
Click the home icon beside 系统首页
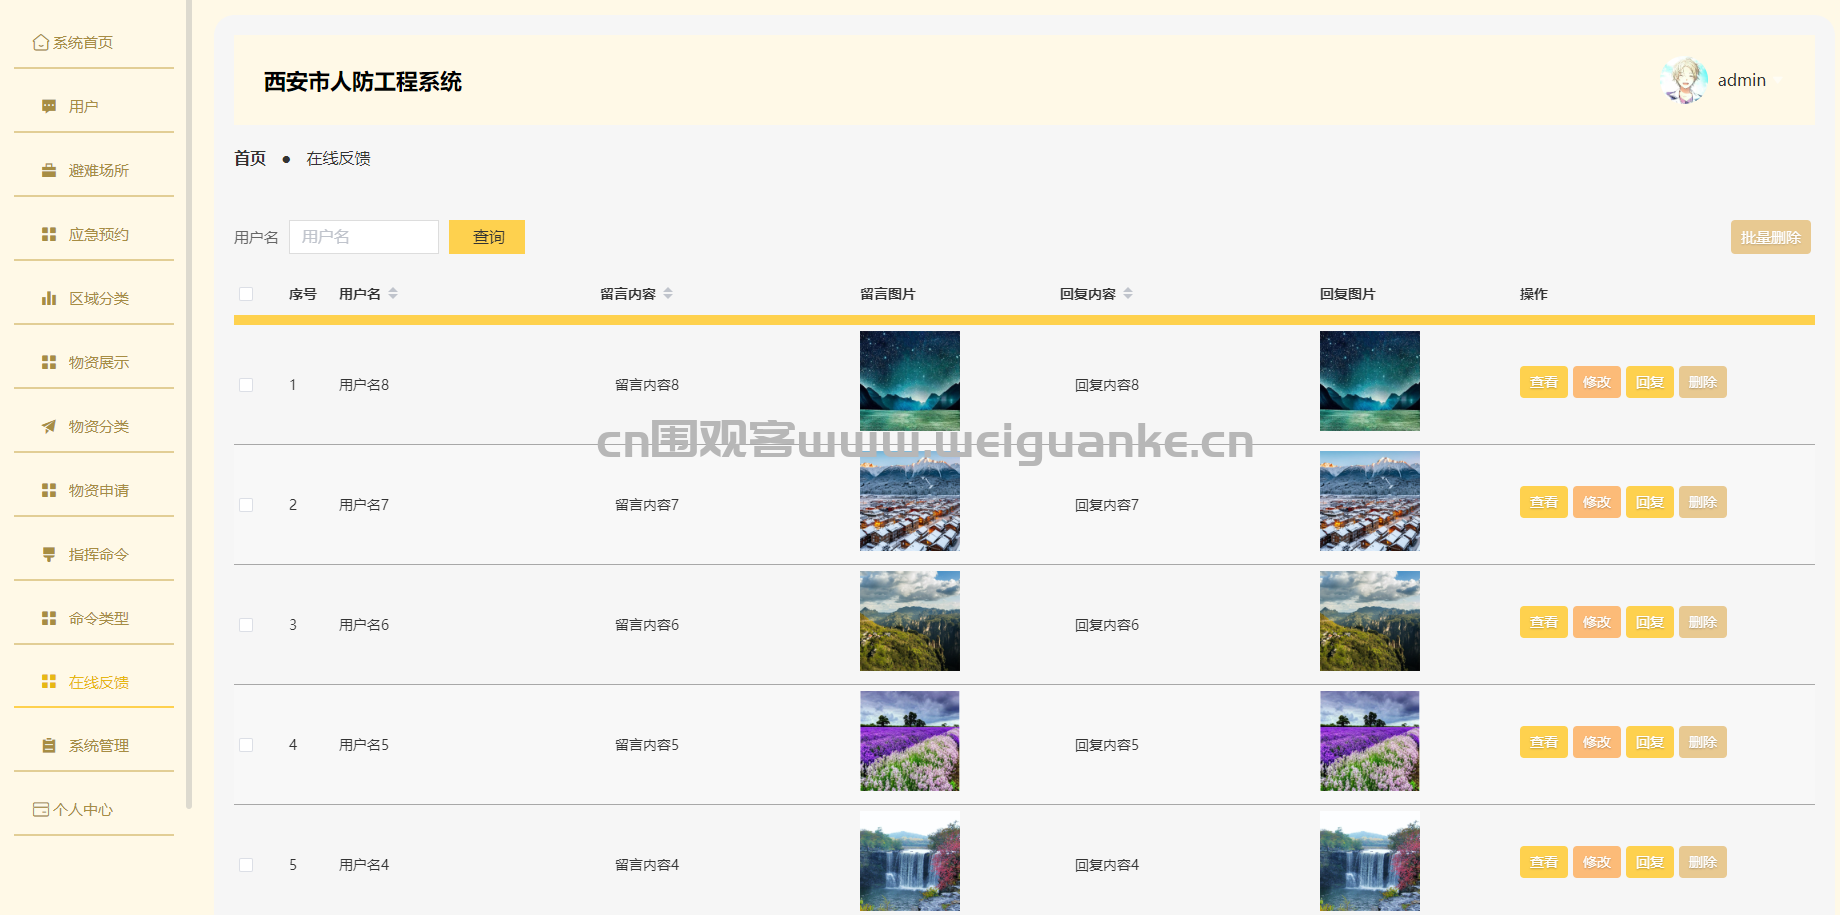(41, 42)
